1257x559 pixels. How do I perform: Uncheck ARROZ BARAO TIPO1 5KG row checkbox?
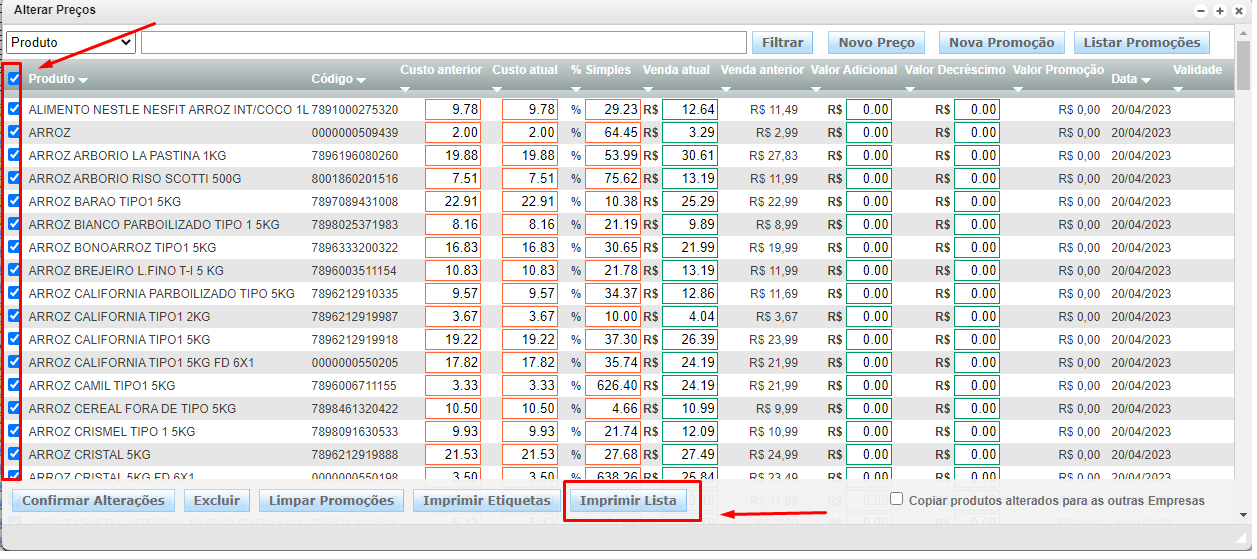coord(14,201)
